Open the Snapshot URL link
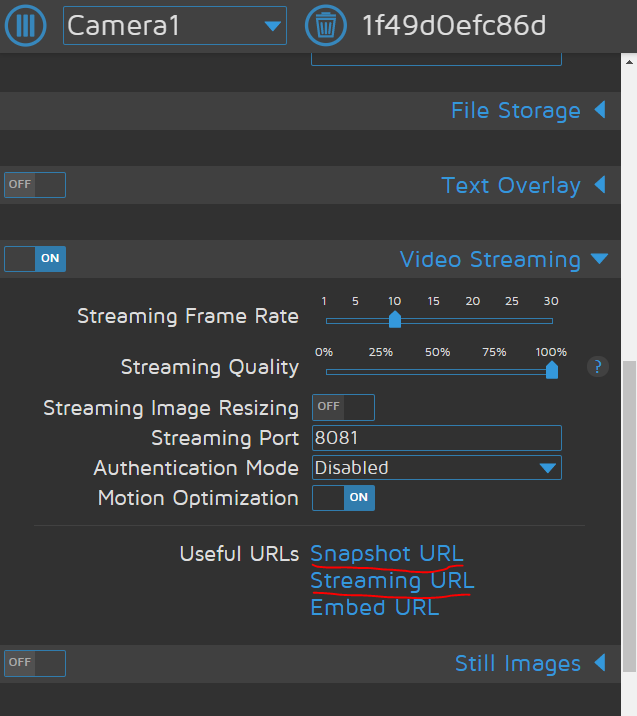The height and width of the screenshot is (716, 637). [387, 554]
